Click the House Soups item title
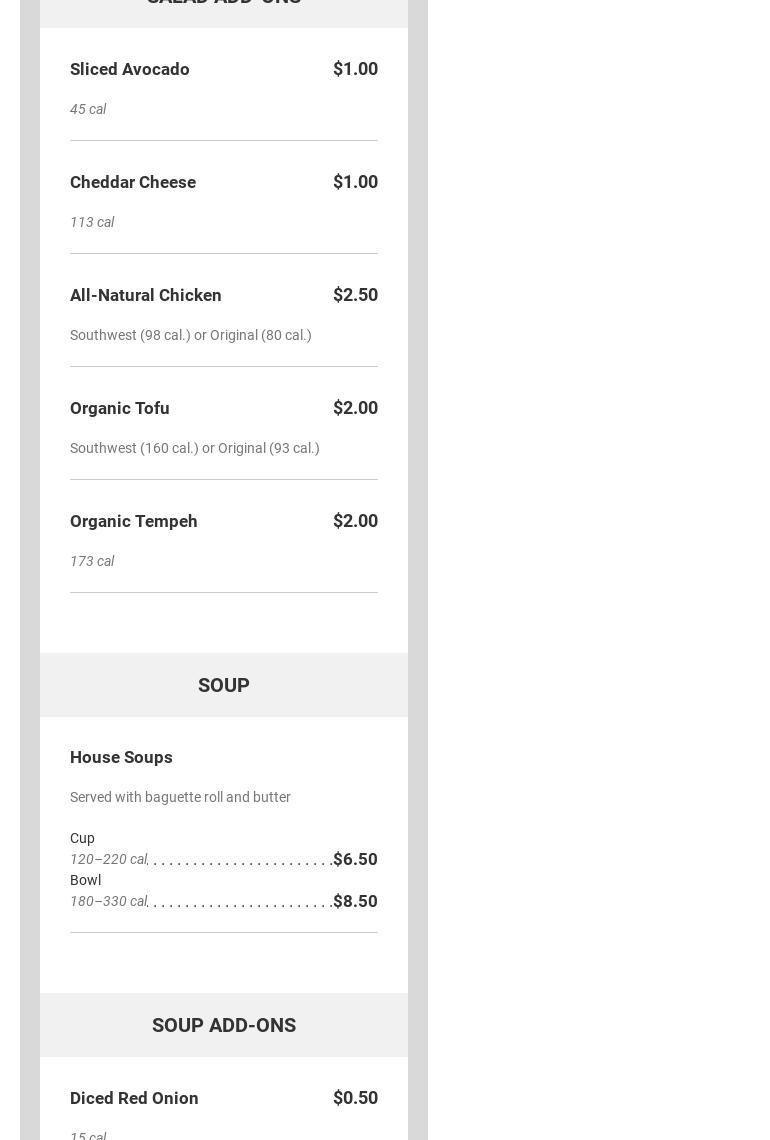This screenshot has width=770, height=1140. pos(121,757)
